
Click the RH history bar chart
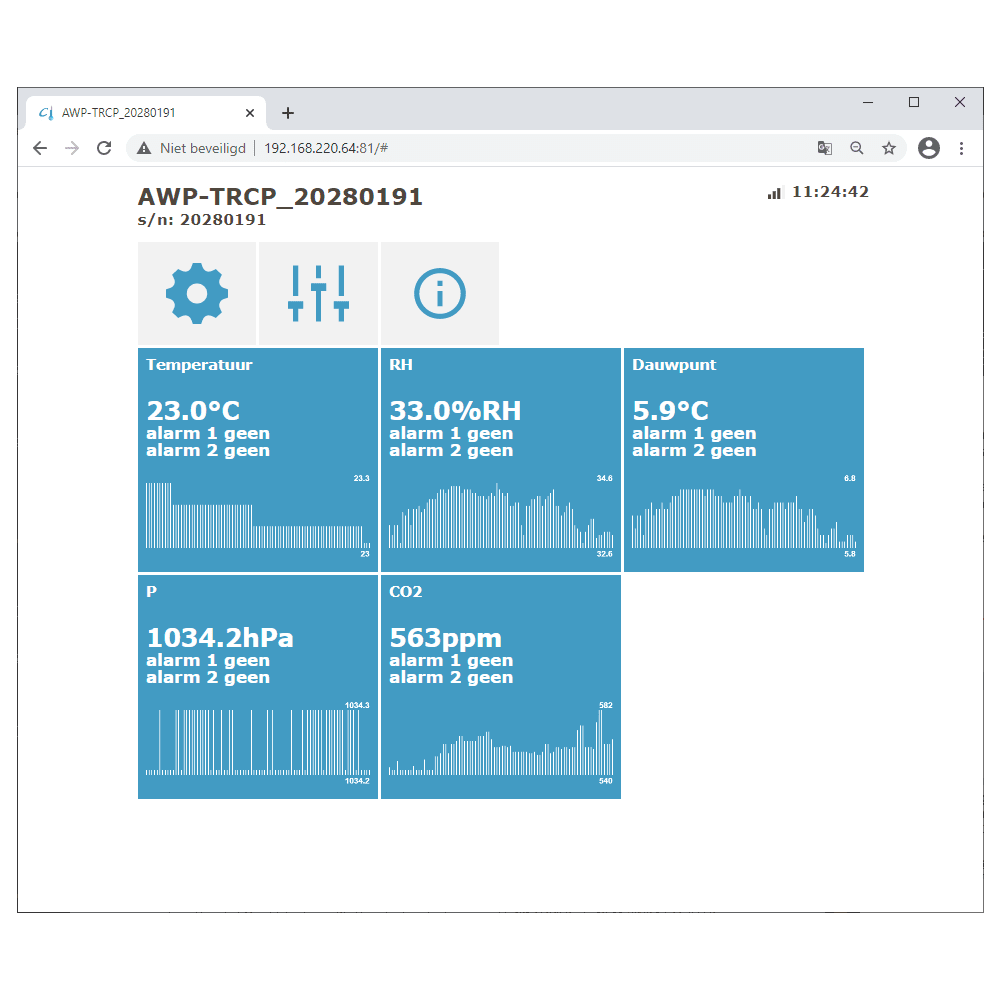500,517
